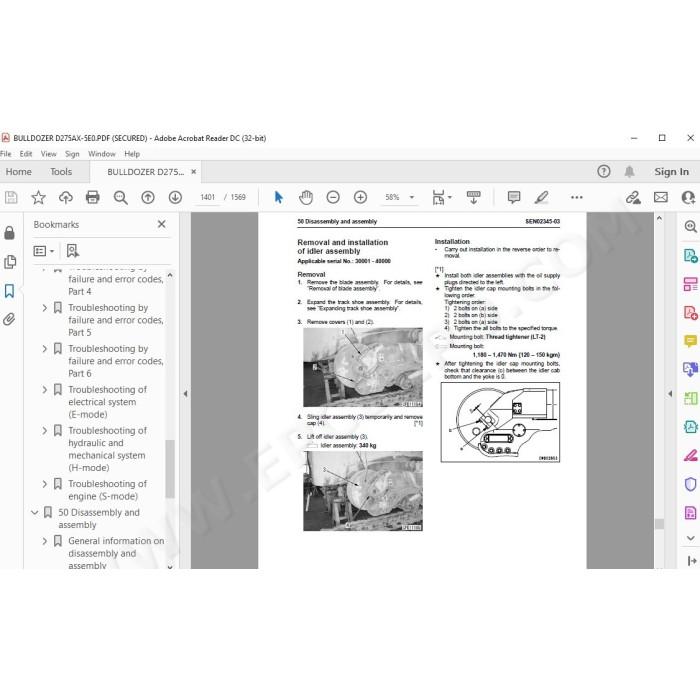Select the Hand pan tool
Image resolution: width=700 pixels, height=700 pixels.
[306, 197]
